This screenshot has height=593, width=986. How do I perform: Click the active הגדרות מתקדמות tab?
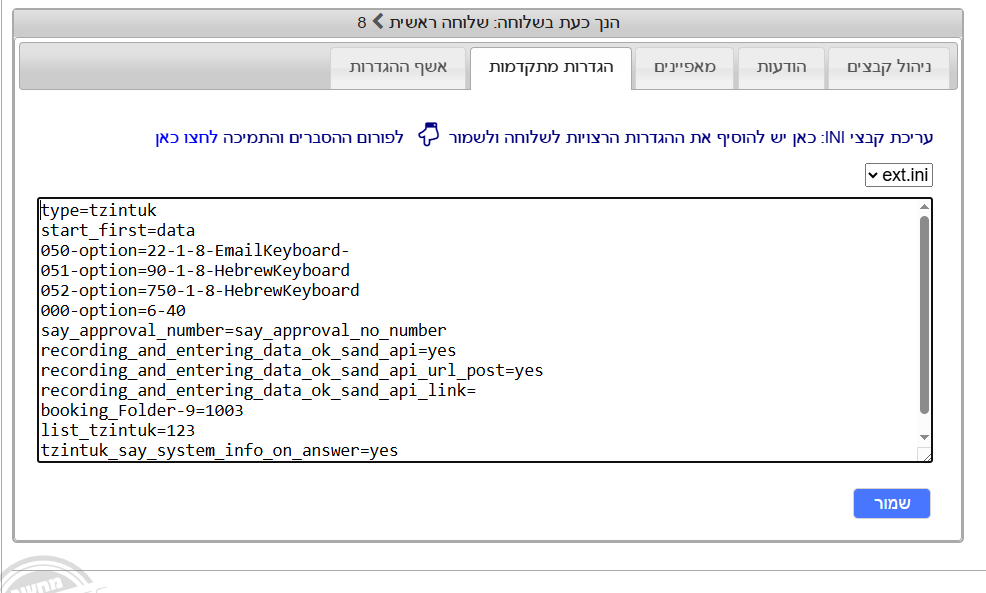tap(551, 67)
